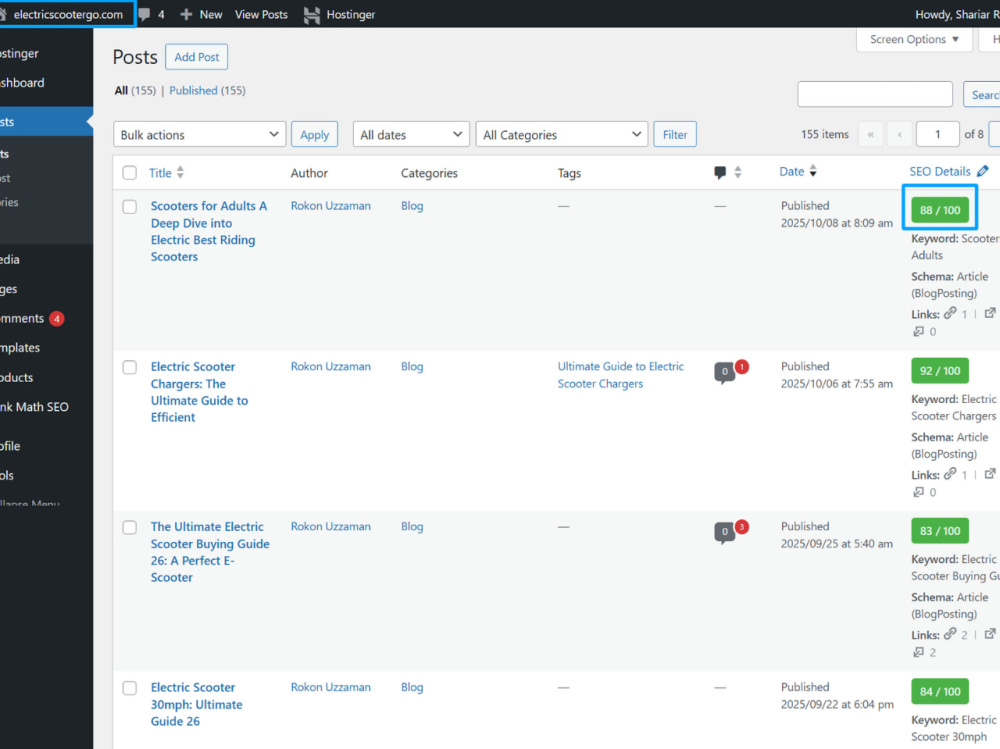Check the box for Electric Scooter 30mph post
The width and height of the screenshot is (1000, 749).
click(129, 688)
